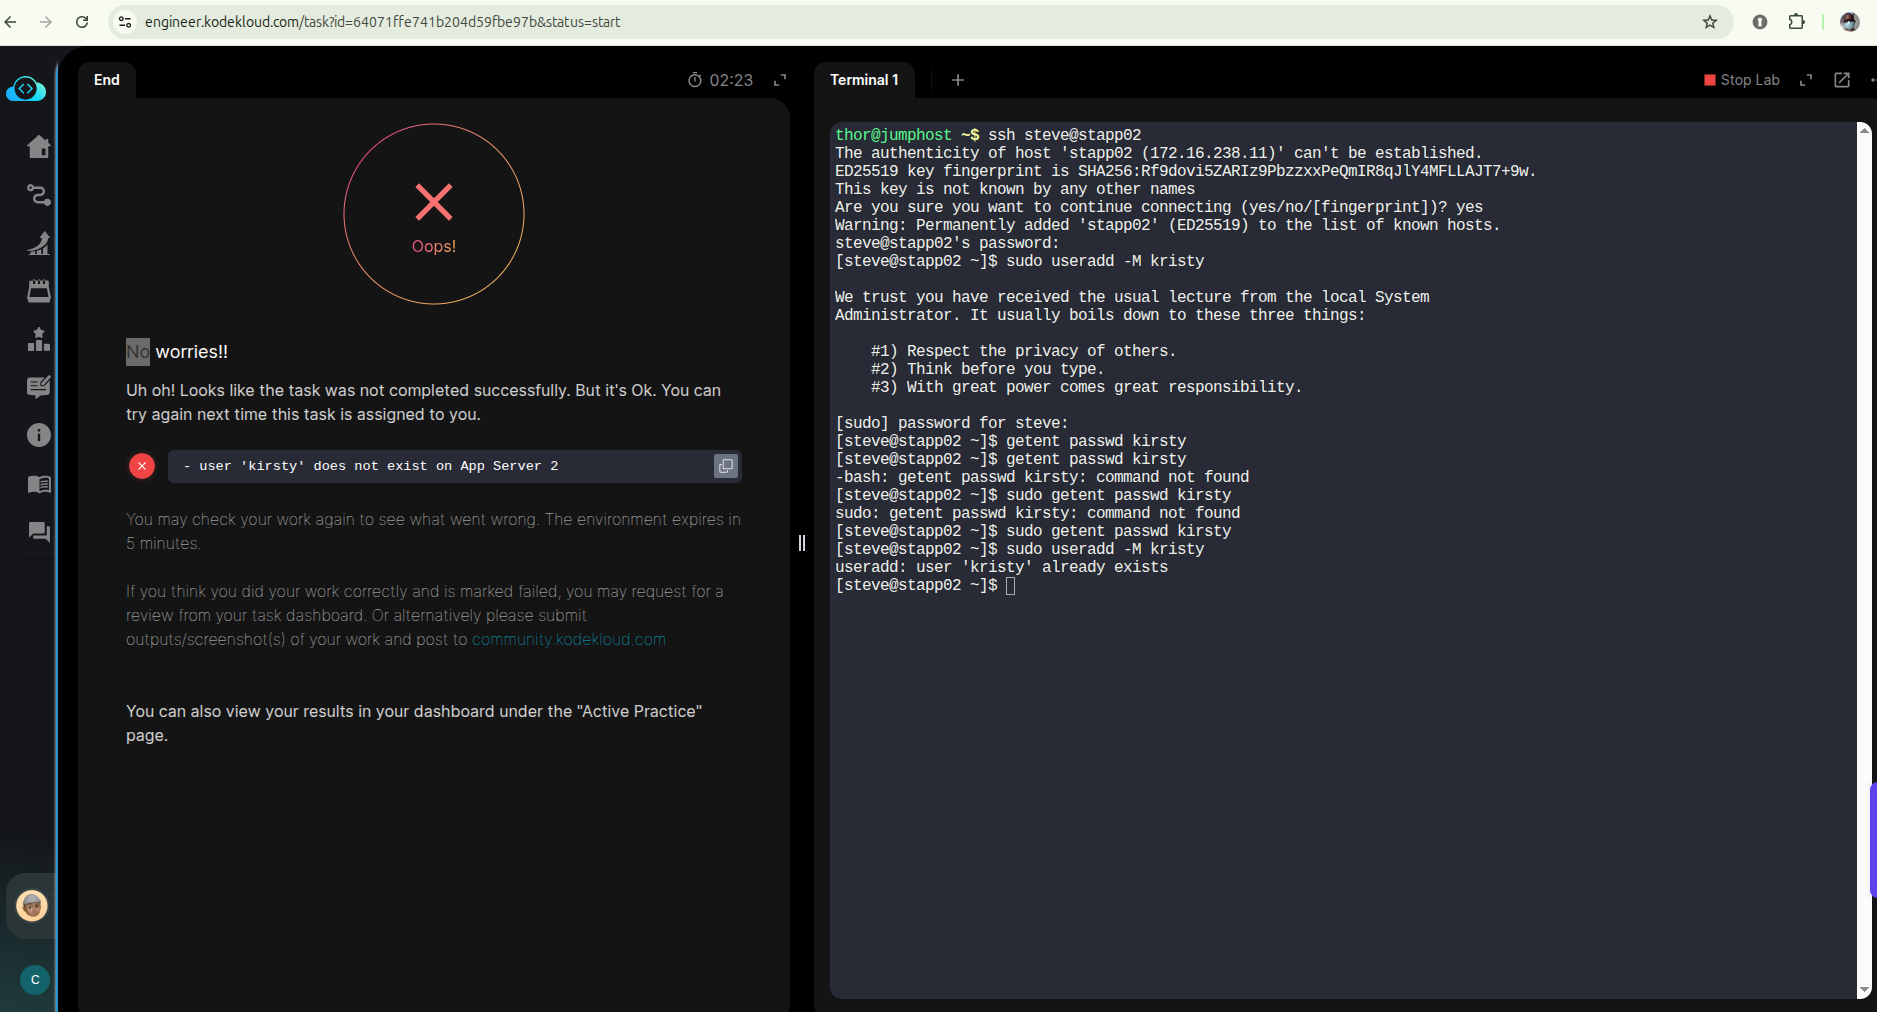Select the Terminal 1 tab
Screen dimensions: 1877x1012
864,80
